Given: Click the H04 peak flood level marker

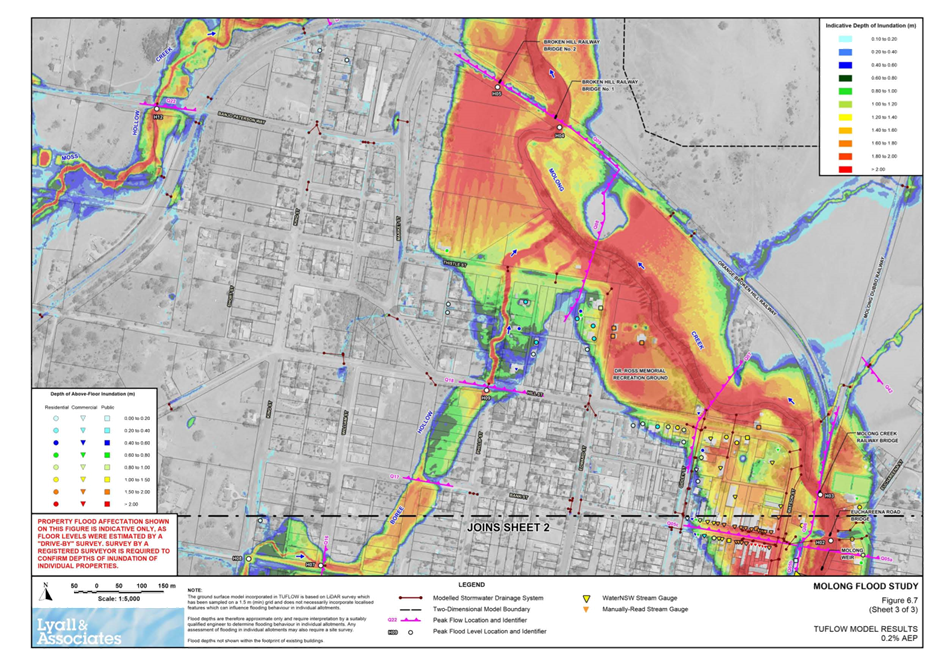Looking at the screenshot, I should (x=559, y=128).
